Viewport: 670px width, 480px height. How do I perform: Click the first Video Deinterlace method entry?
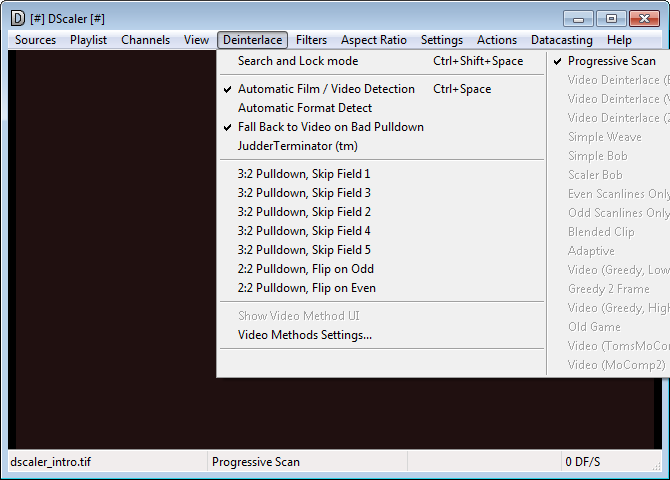click(609, 80)
